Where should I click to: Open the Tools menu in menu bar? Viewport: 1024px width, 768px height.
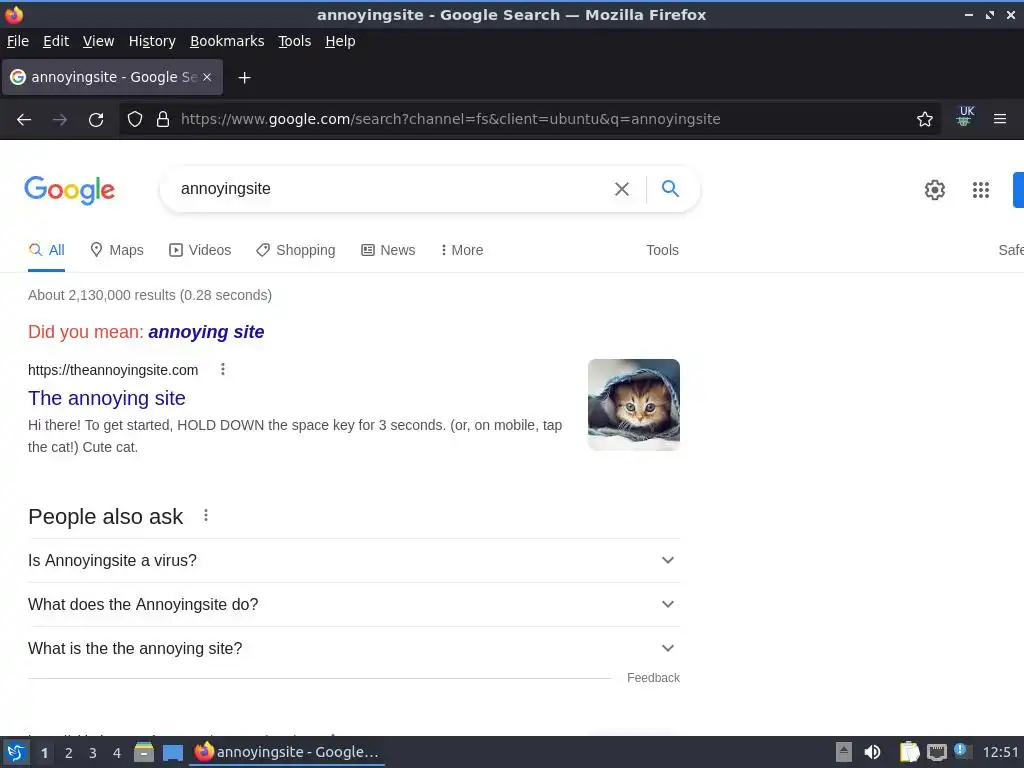coord(295,41)
